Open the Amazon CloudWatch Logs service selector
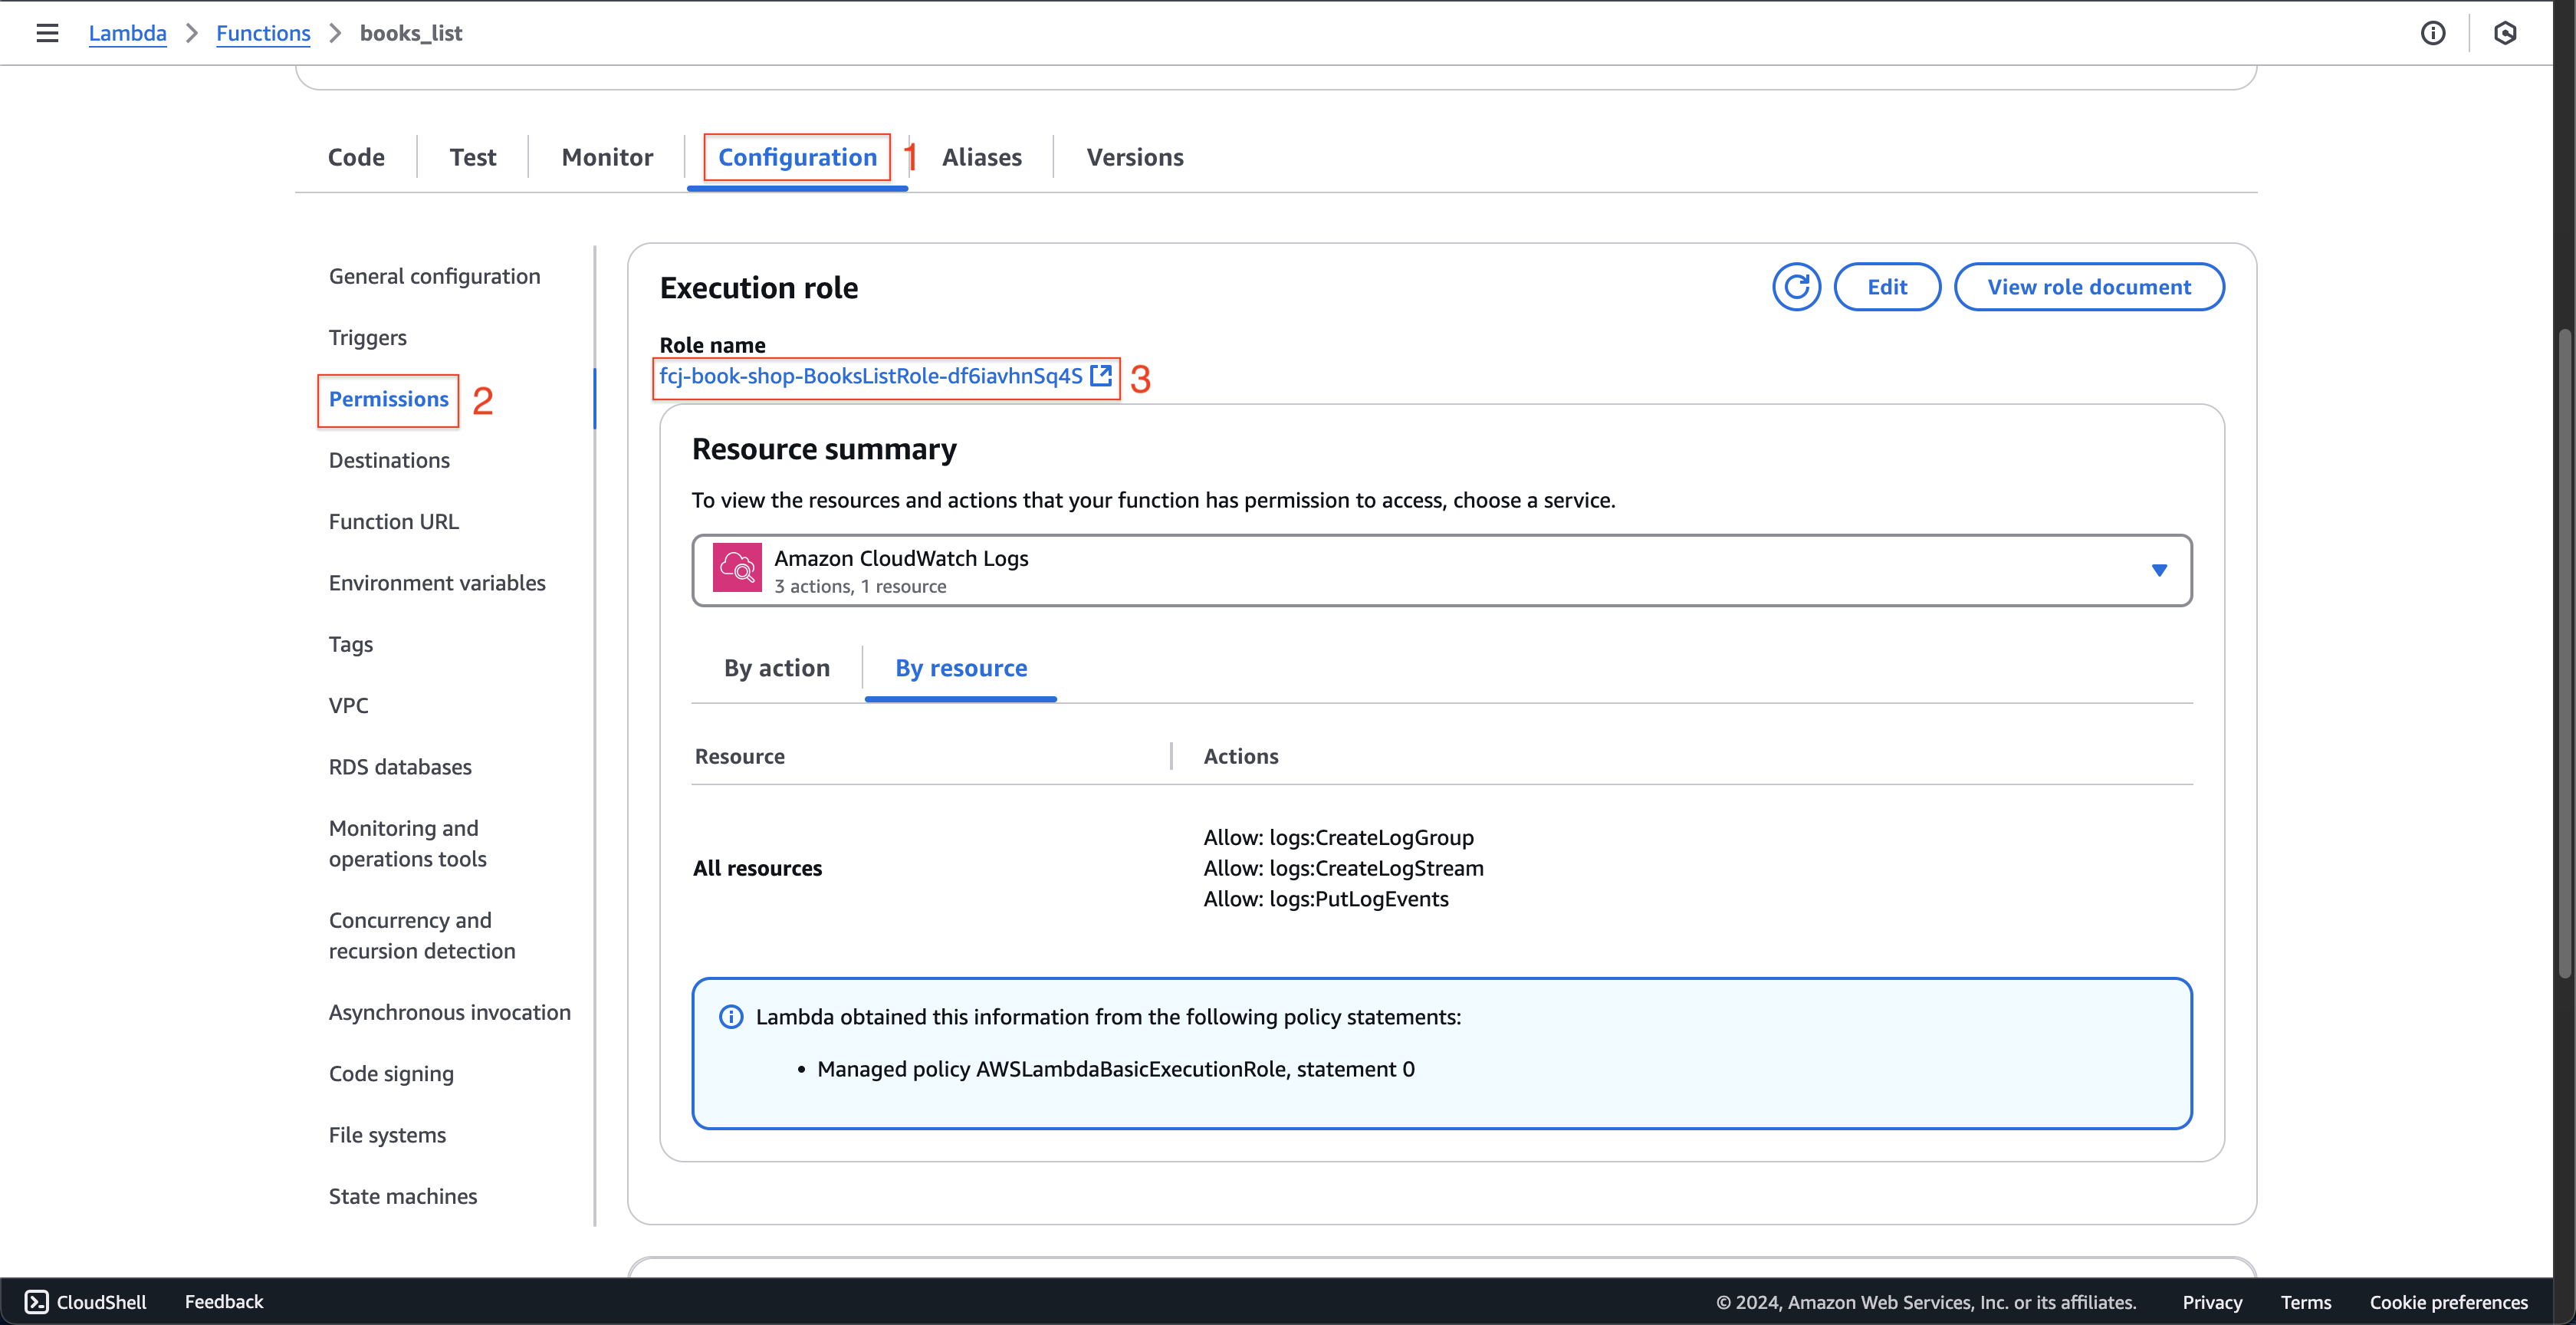Image resolution: width=2576 pixels, height=1325 pixels. pyautogui.click(x=1442, y=570)
